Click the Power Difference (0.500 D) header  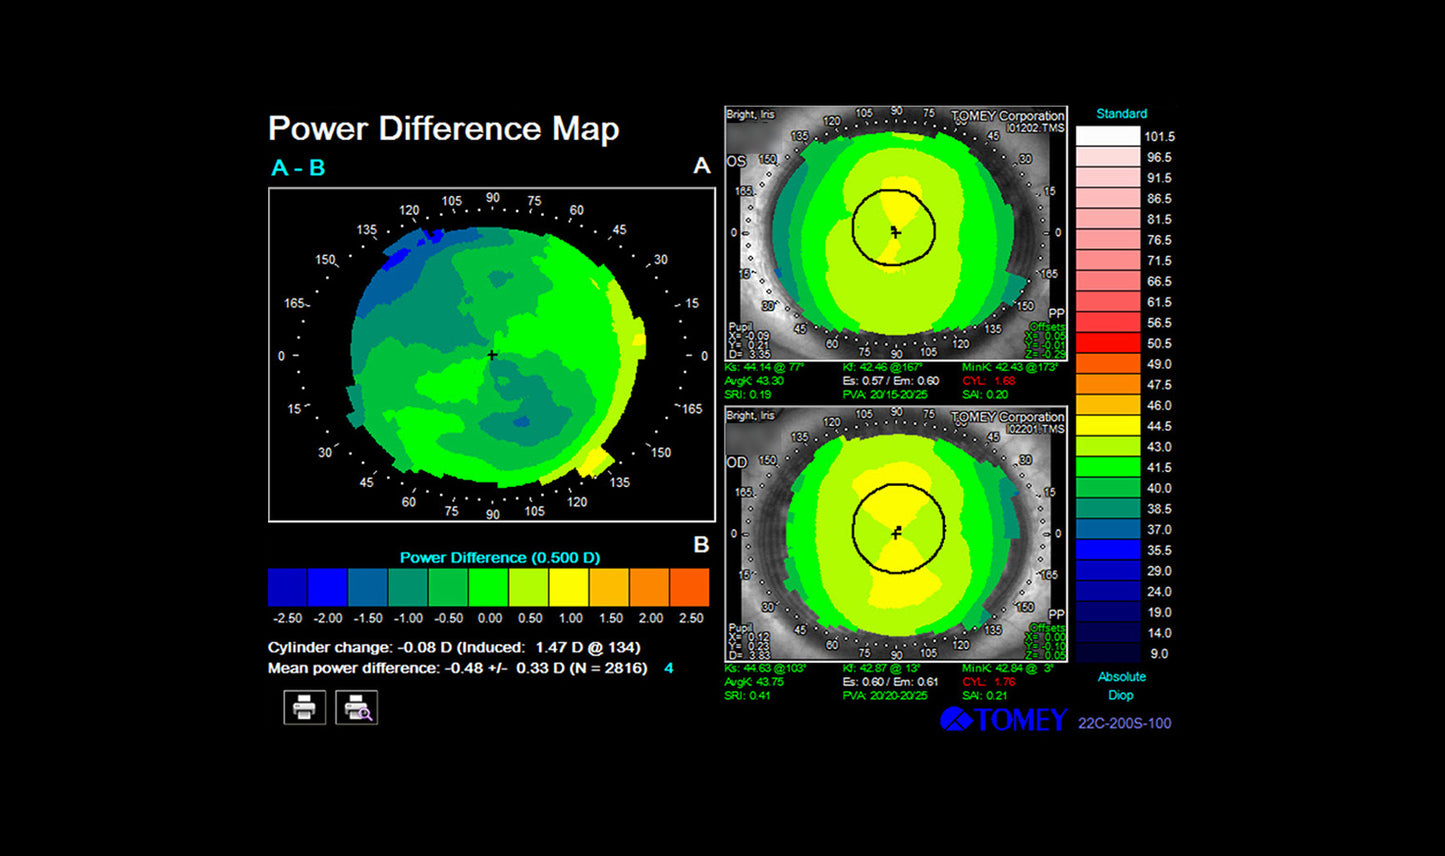point(500,557)
